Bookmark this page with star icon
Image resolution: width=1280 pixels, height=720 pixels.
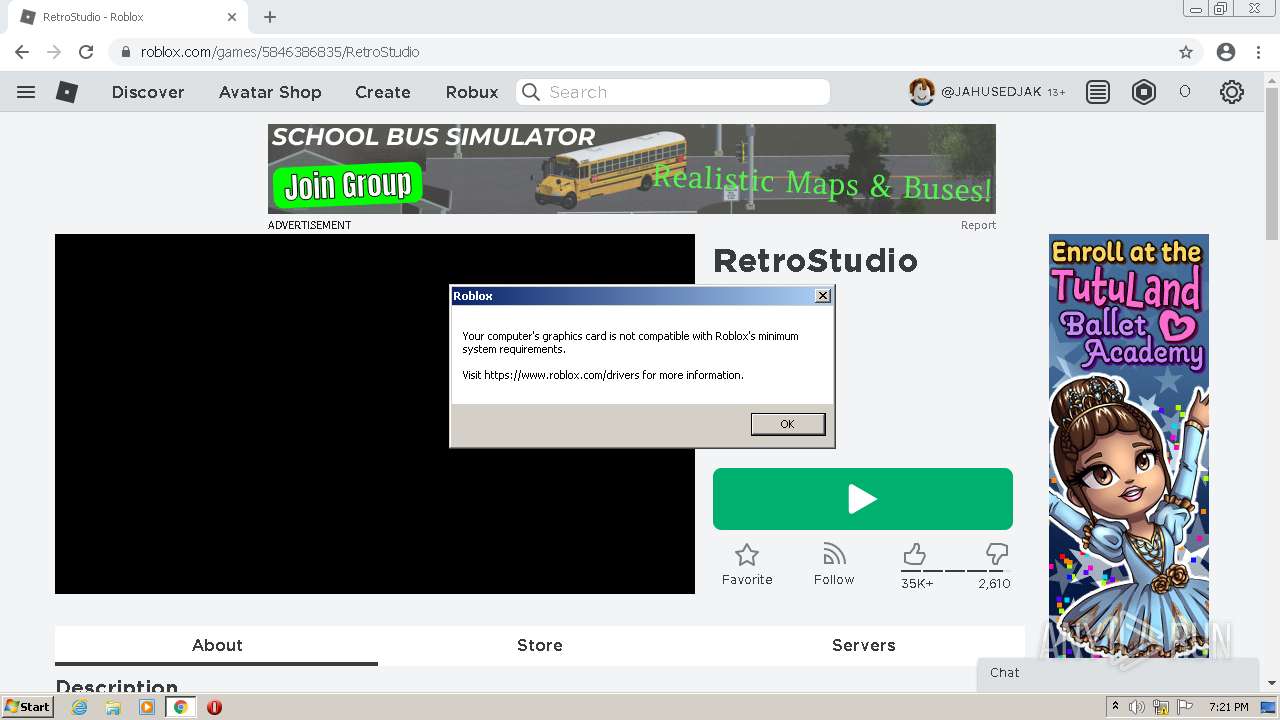pos(1186,52)
